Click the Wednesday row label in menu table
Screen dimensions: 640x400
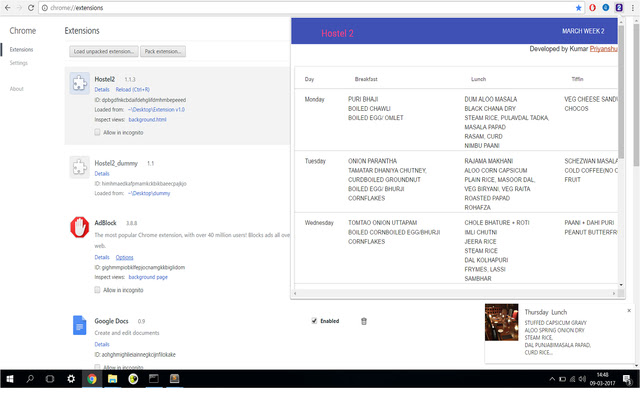pyautogui.click(x=319, y=222)
